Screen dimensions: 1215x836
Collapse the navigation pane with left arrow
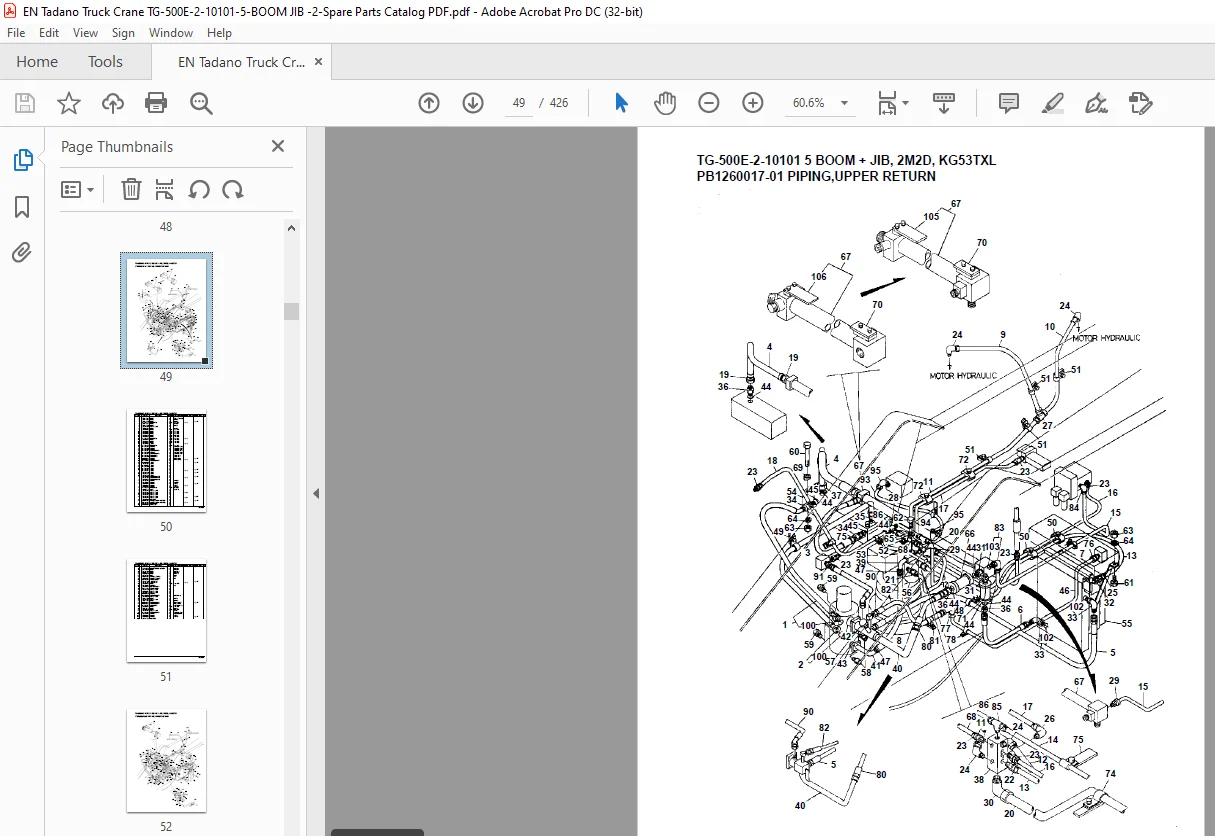[316, 493]
